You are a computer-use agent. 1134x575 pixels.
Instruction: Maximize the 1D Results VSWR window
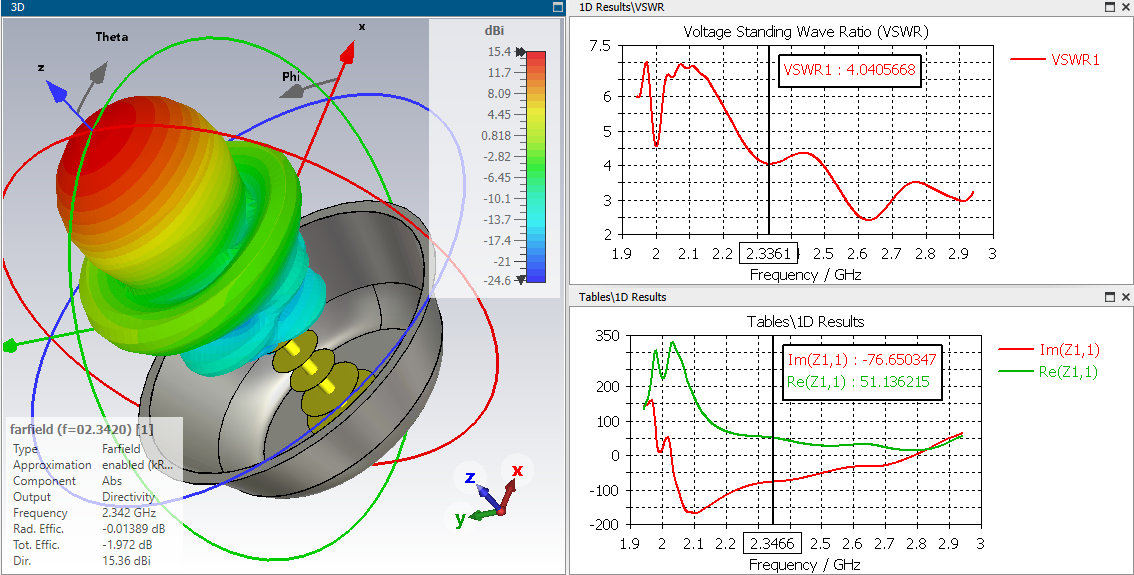pyautogui.click(x=1110, y=7)
